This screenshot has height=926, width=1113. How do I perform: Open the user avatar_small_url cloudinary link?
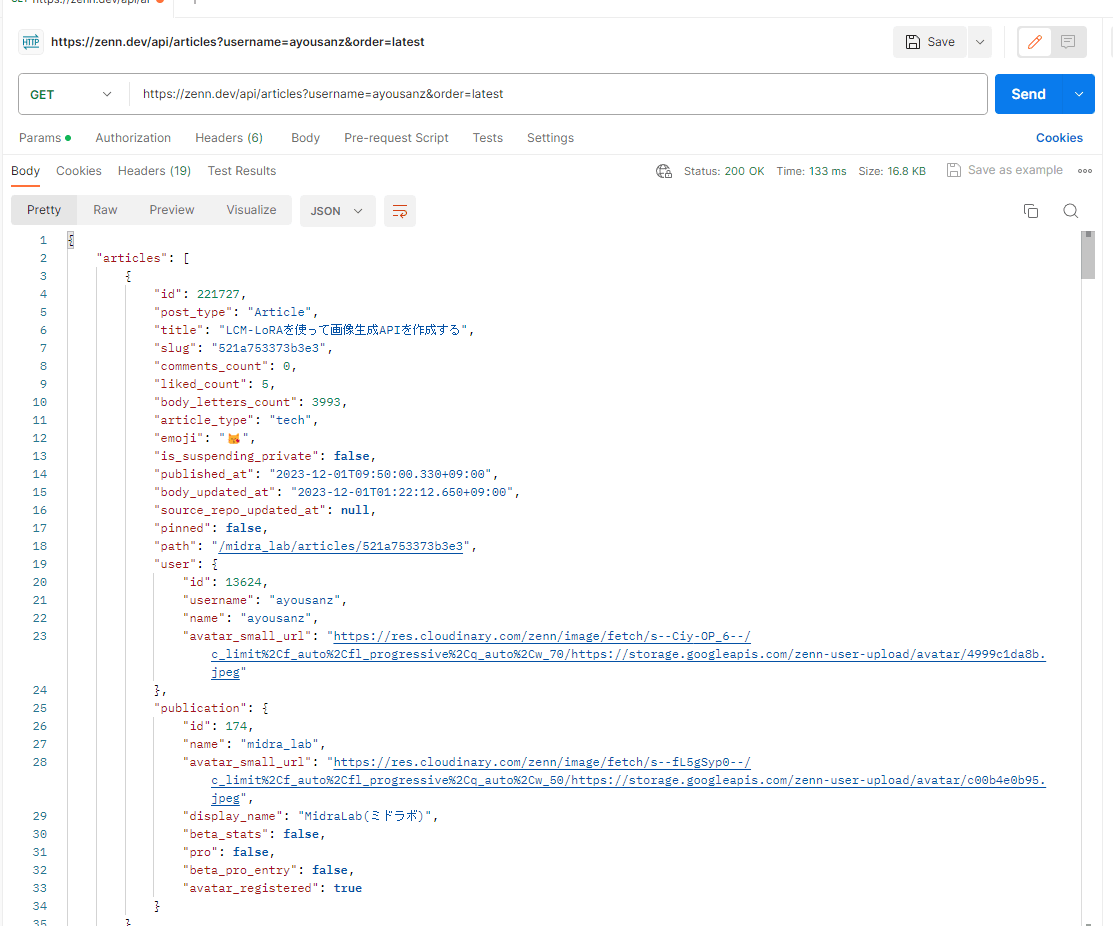pyautogui.click(x=628, y=654)
